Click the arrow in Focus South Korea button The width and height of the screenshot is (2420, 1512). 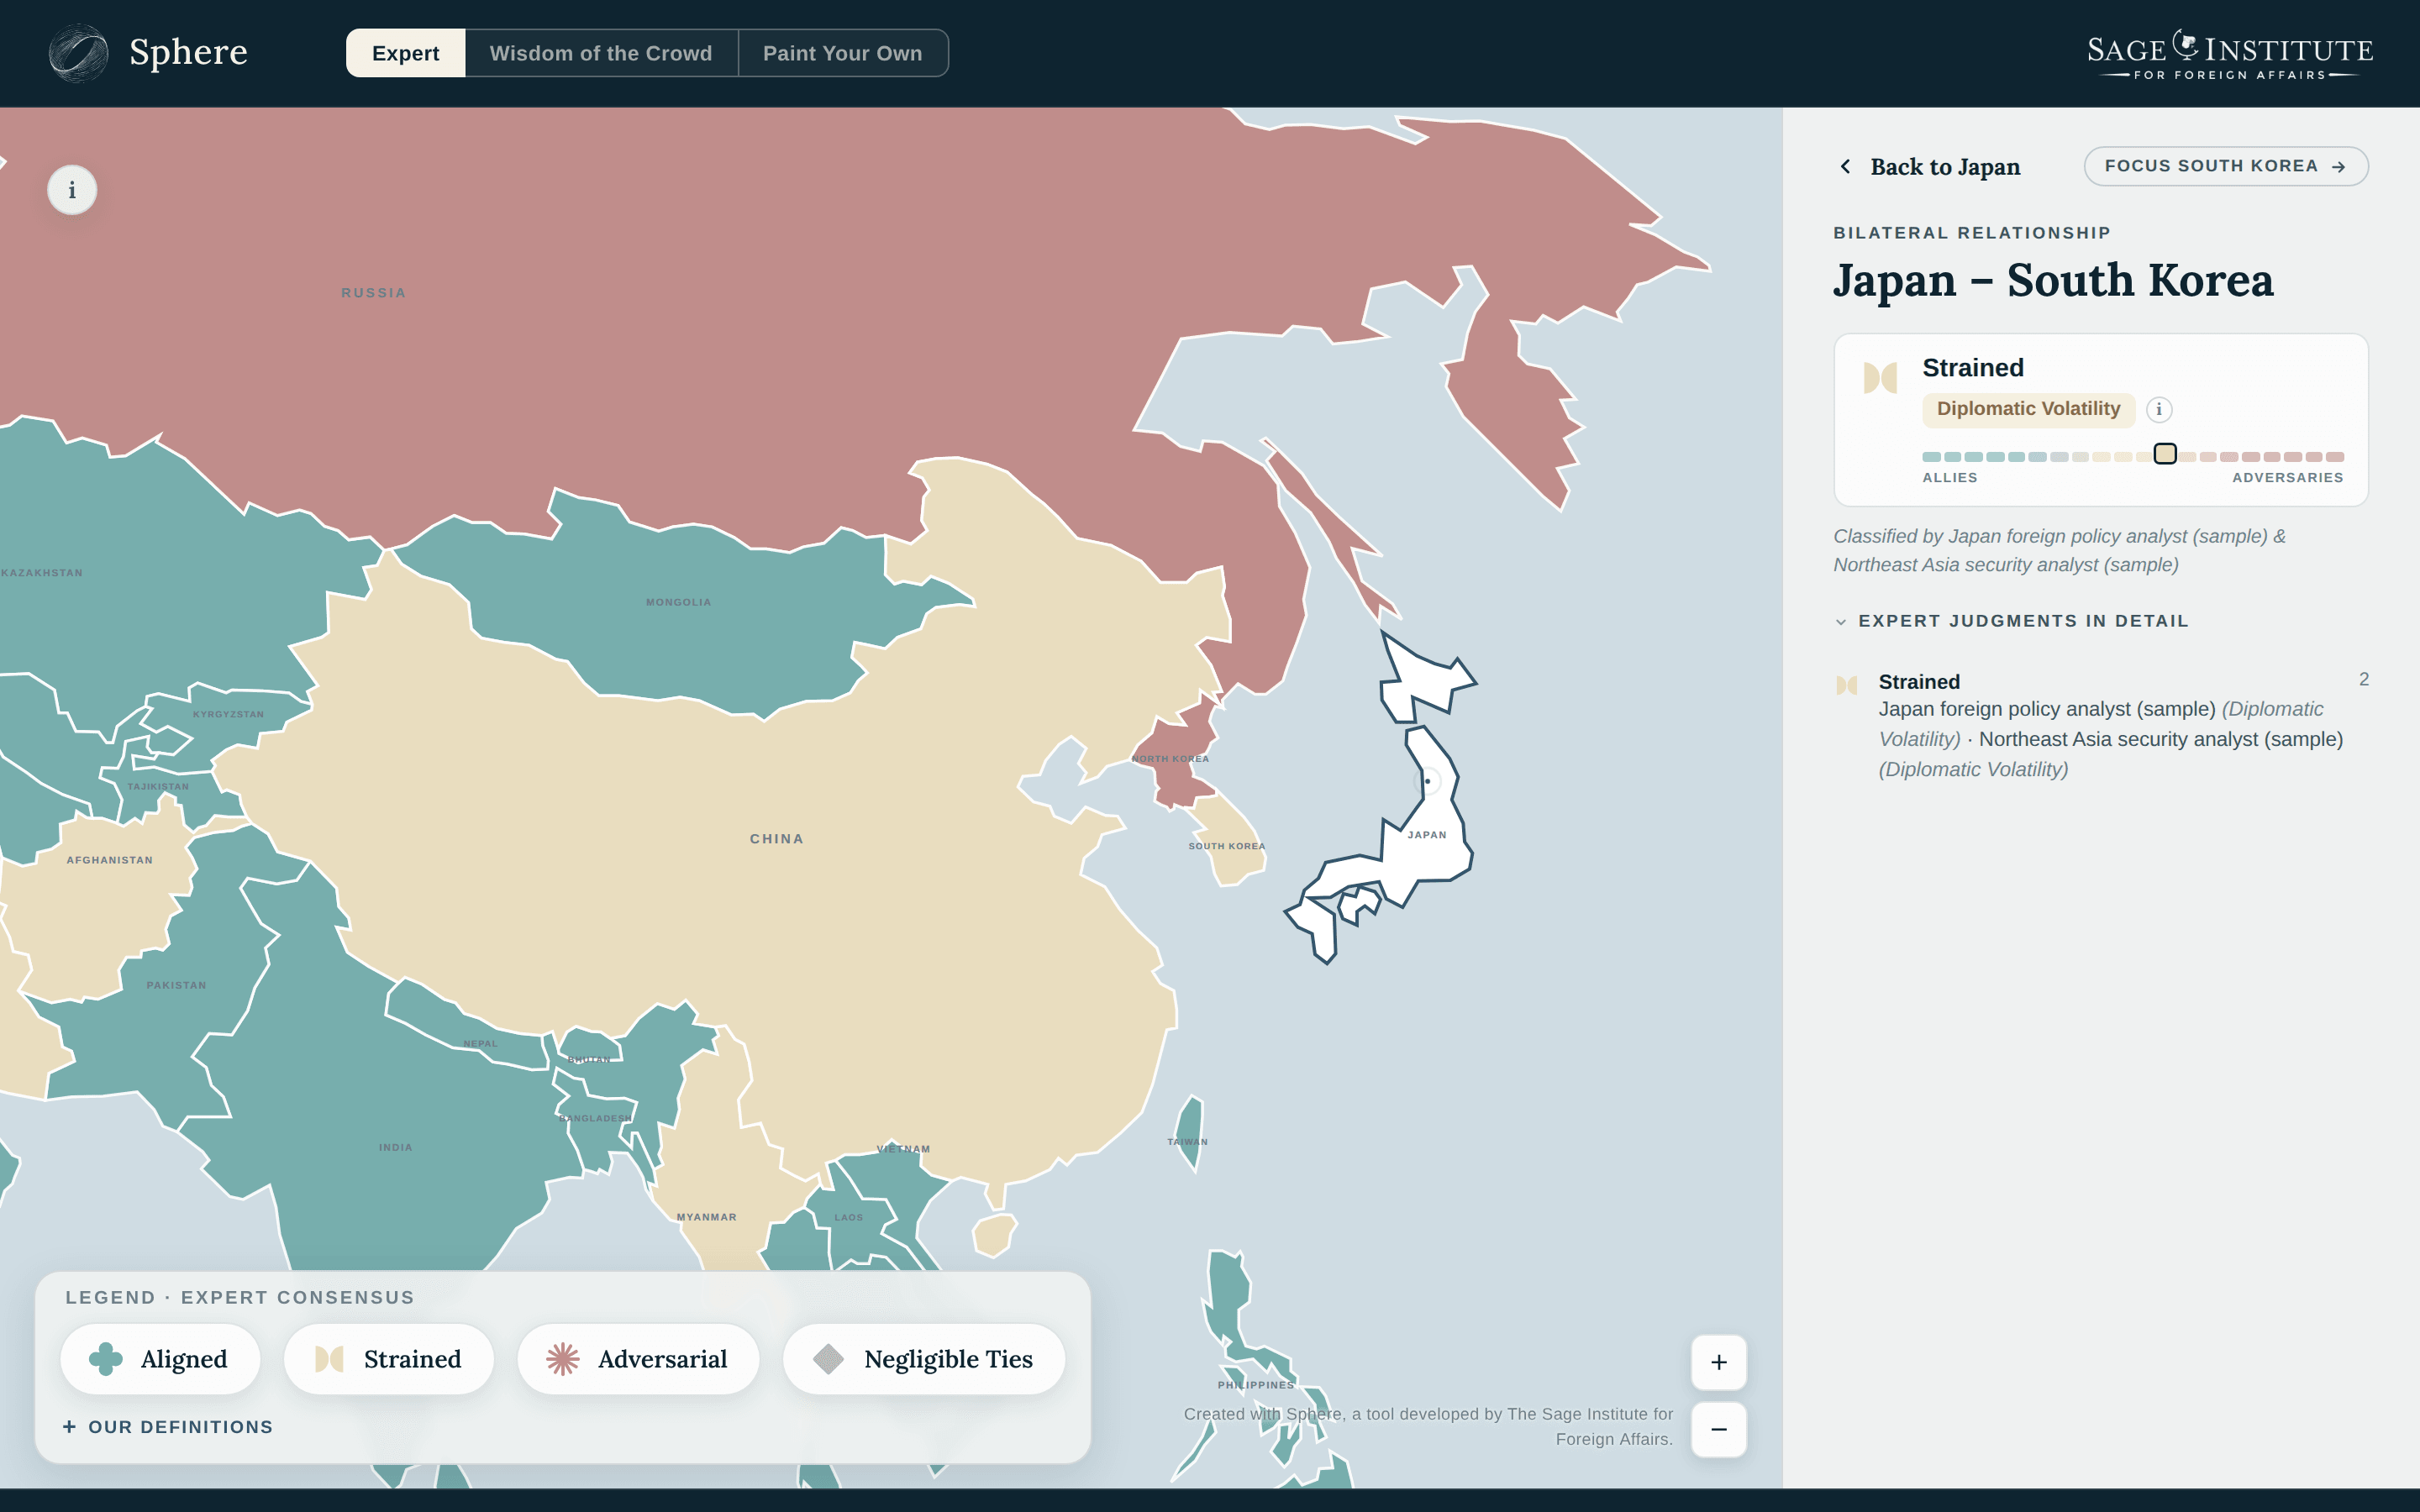click(2338, 167)
